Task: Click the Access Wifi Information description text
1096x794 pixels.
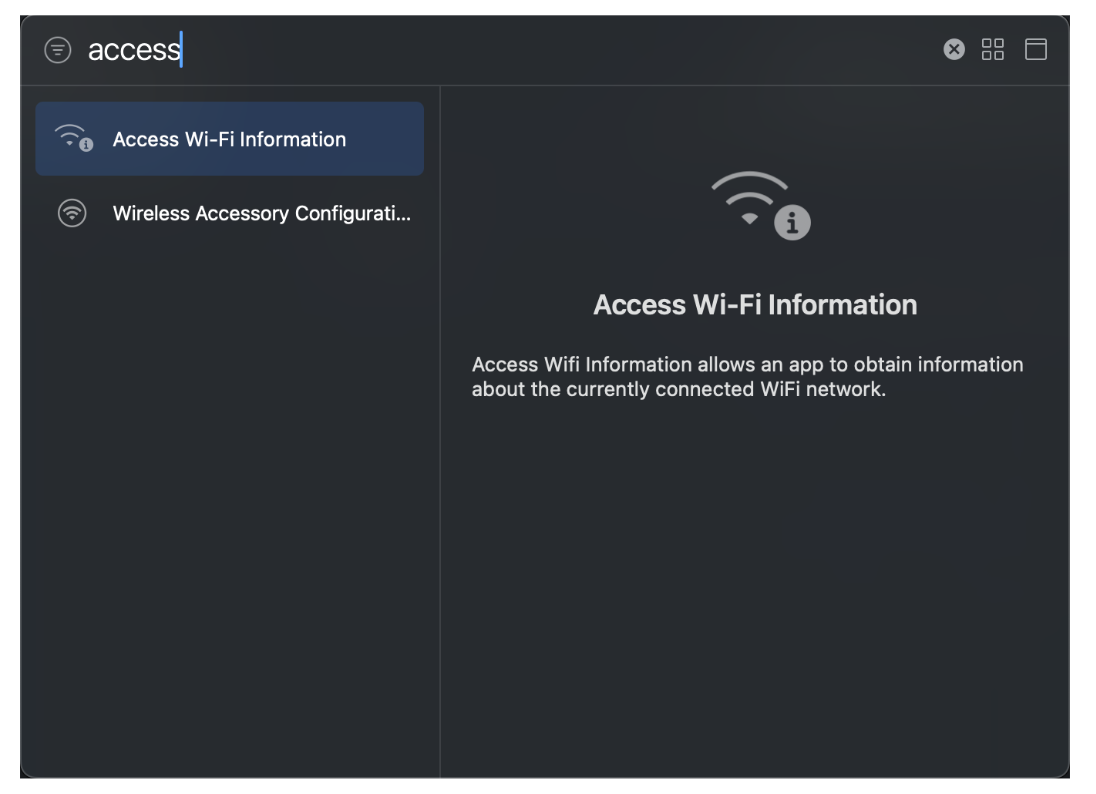Action: (747, 377)
